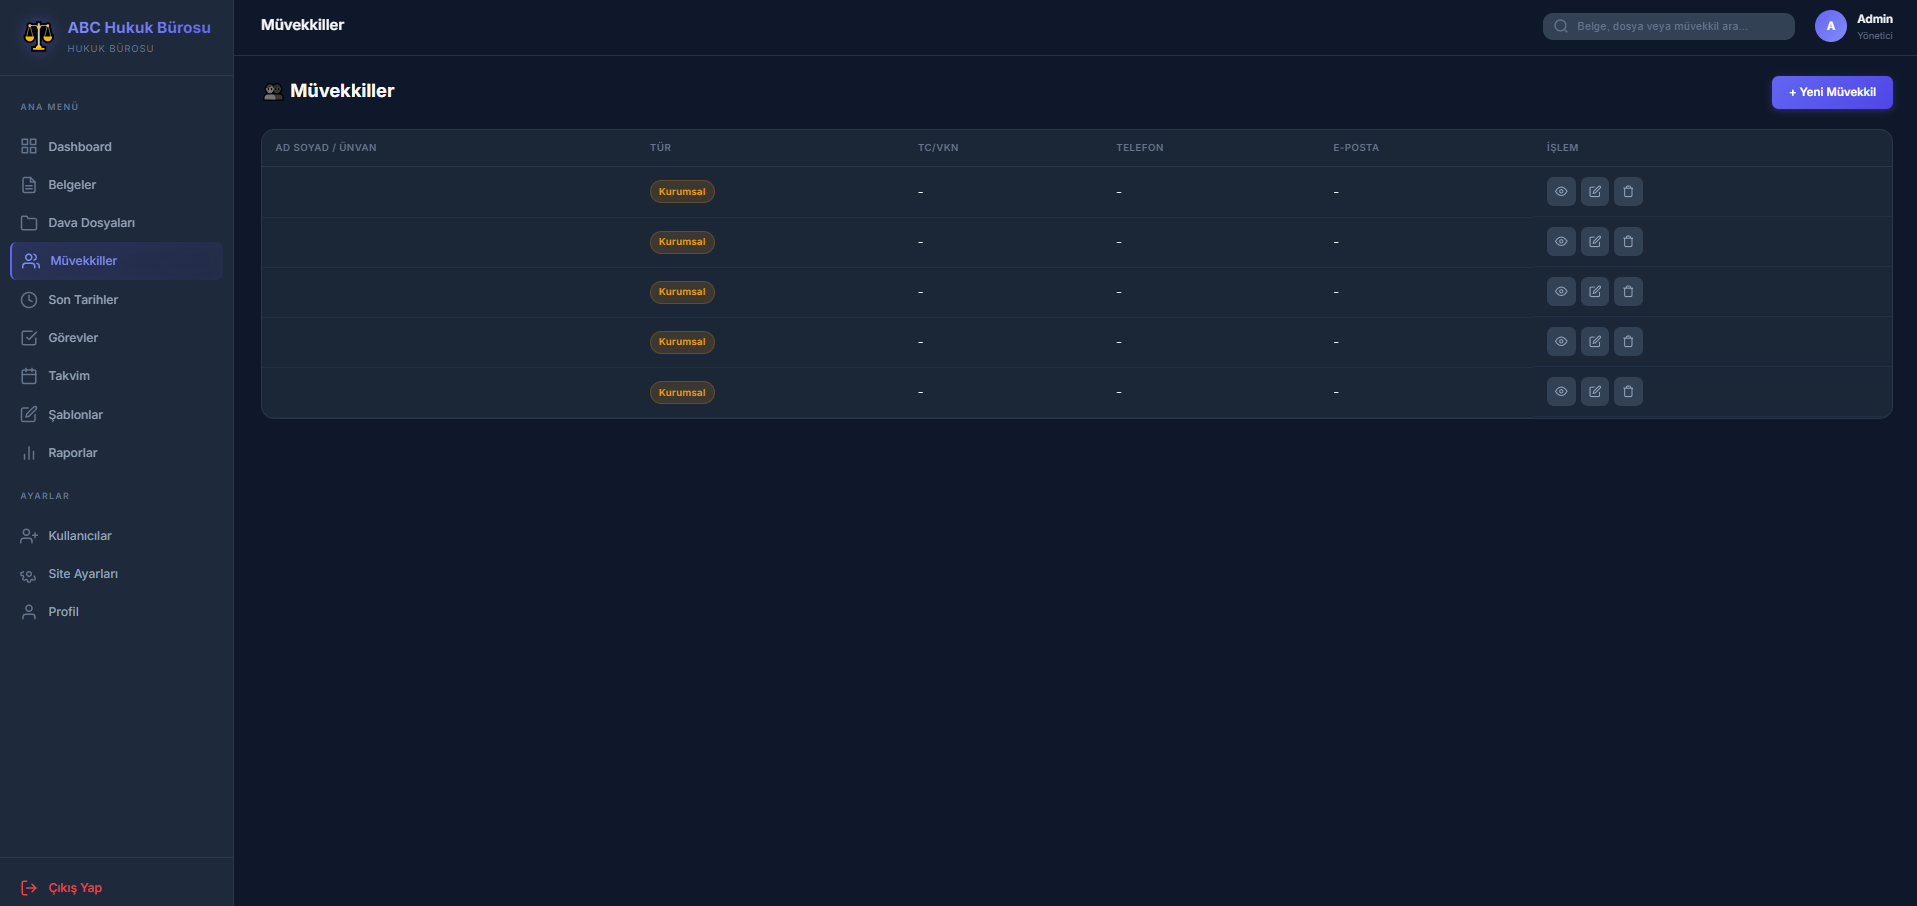Edit the first client row
The height and width of the screenshot is (906, 1917).
tap(1595, 191)
